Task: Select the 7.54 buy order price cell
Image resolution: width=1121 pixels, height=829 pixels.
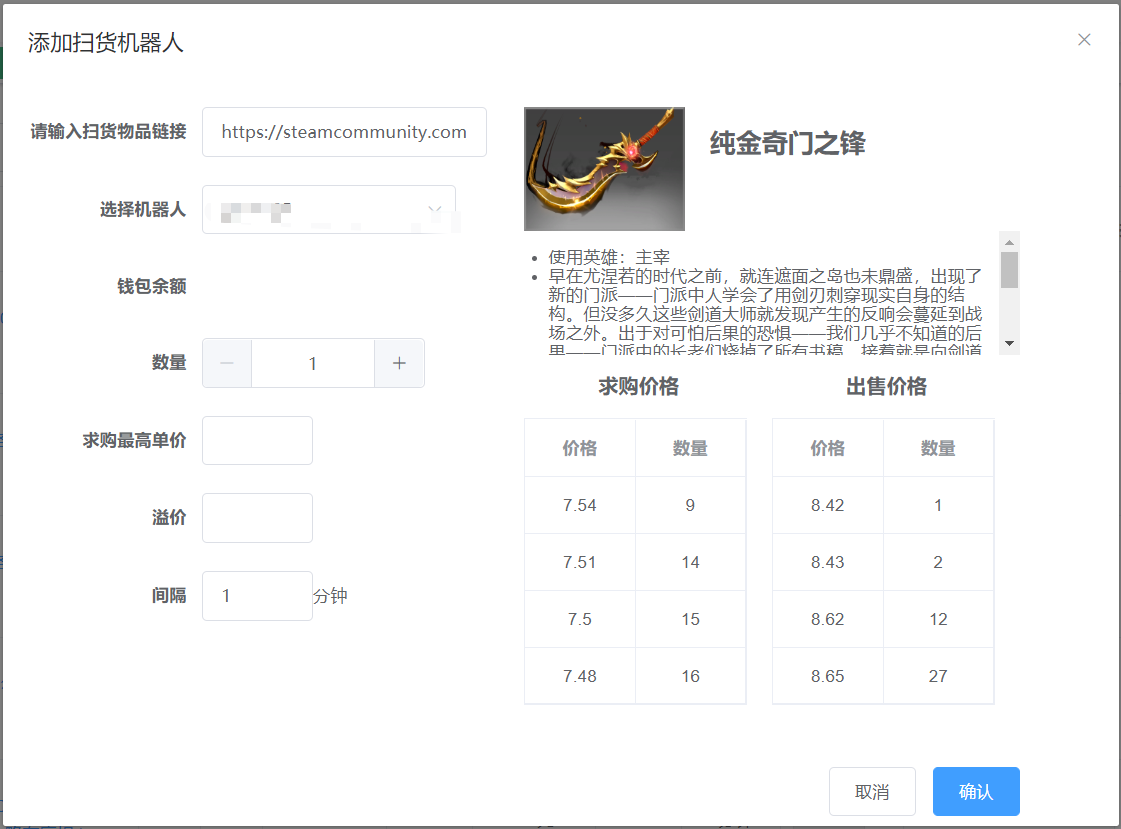Action: 580,505
